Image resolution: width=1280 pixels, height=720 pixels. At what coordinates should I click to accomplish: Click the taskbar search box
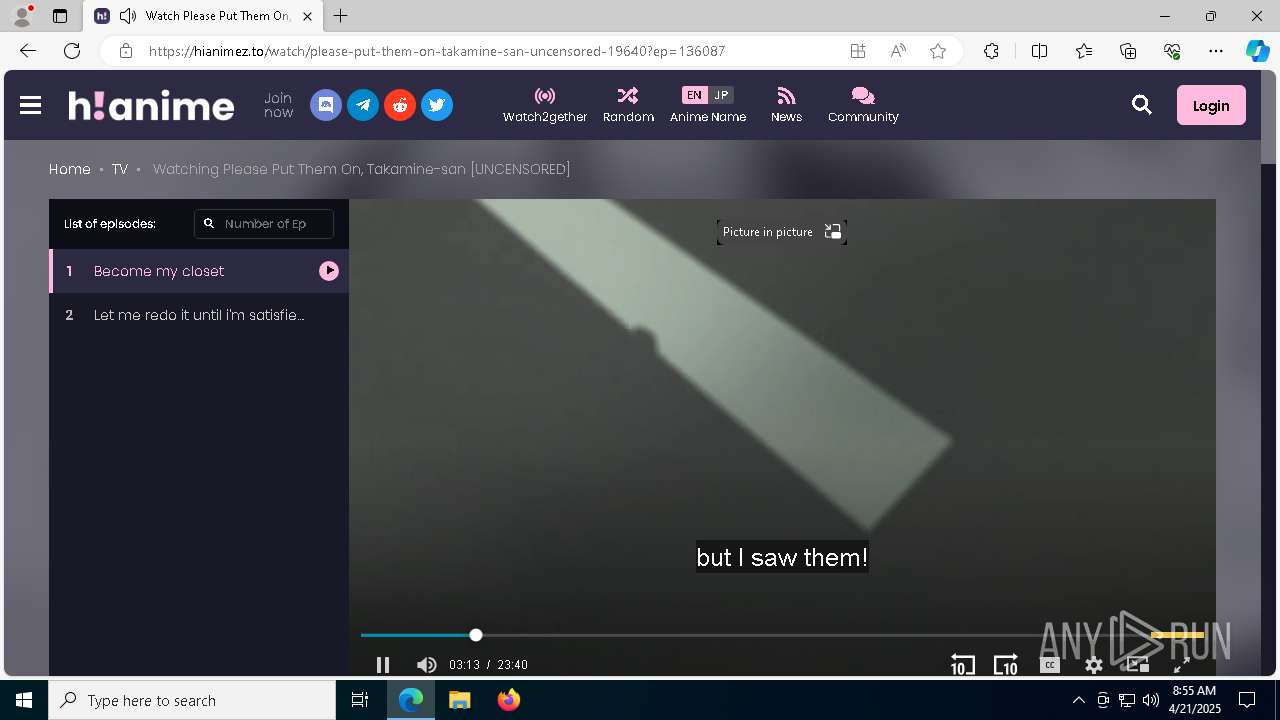pyautogui.click(x=192, y=700)
